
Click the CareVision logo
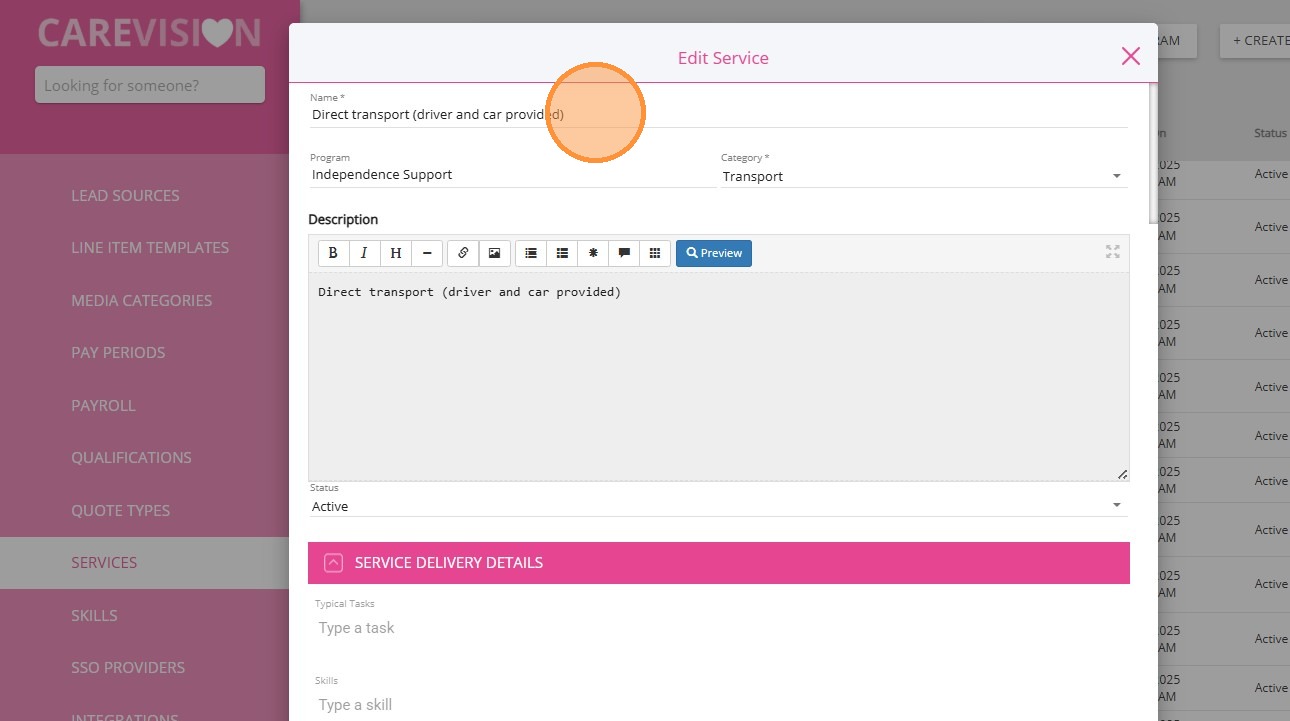[150, 33]
